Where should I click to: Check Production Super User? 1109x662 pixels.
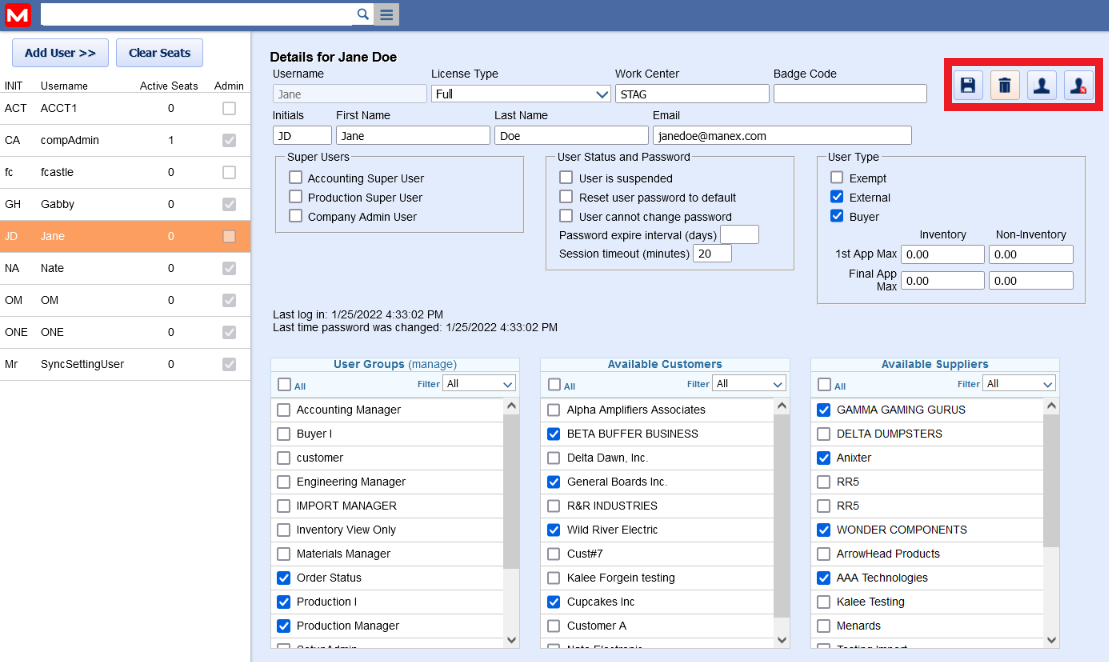(x=296, y=197)
